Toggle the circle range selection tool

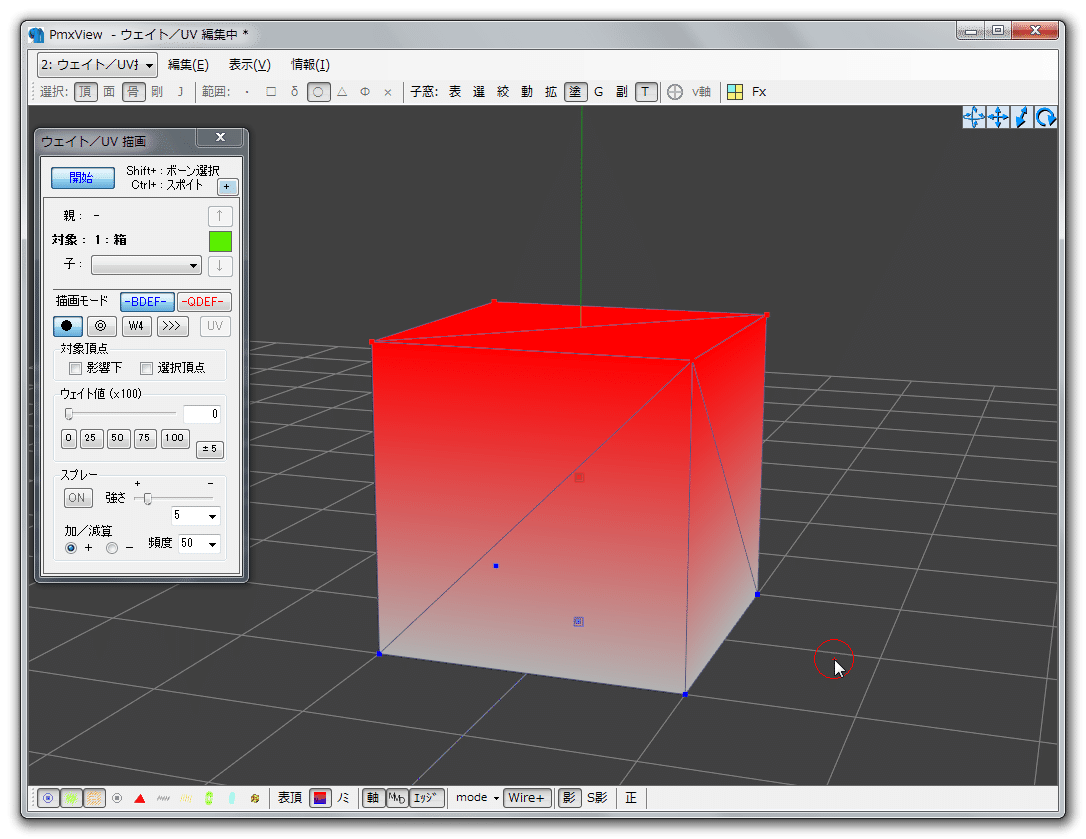[x=318, y=91]
